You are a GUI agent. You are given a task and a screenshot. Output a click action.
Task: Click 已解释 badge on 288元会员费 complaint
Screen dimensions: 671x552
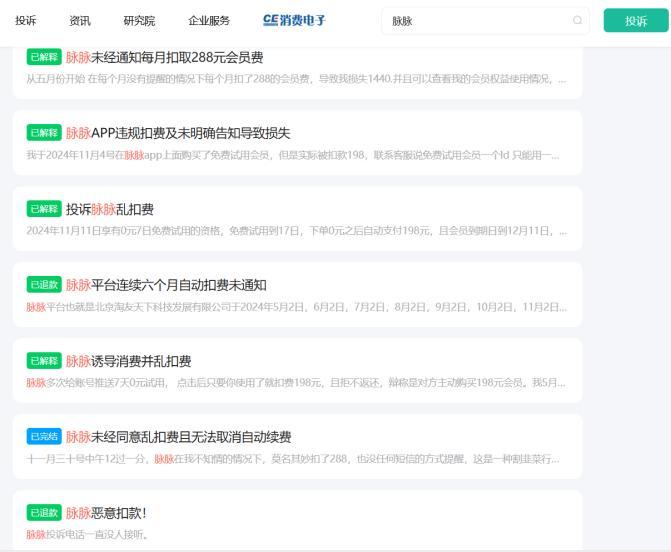(44, 57)
